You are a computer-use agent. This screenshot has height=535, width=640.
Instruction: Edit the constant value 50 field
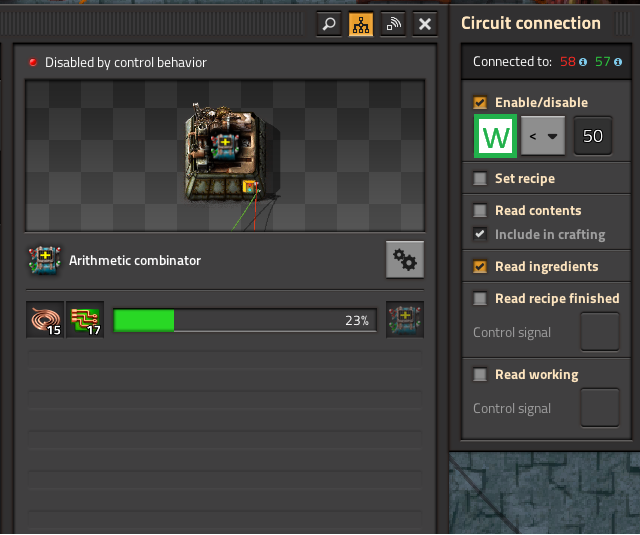click(593, 136)
